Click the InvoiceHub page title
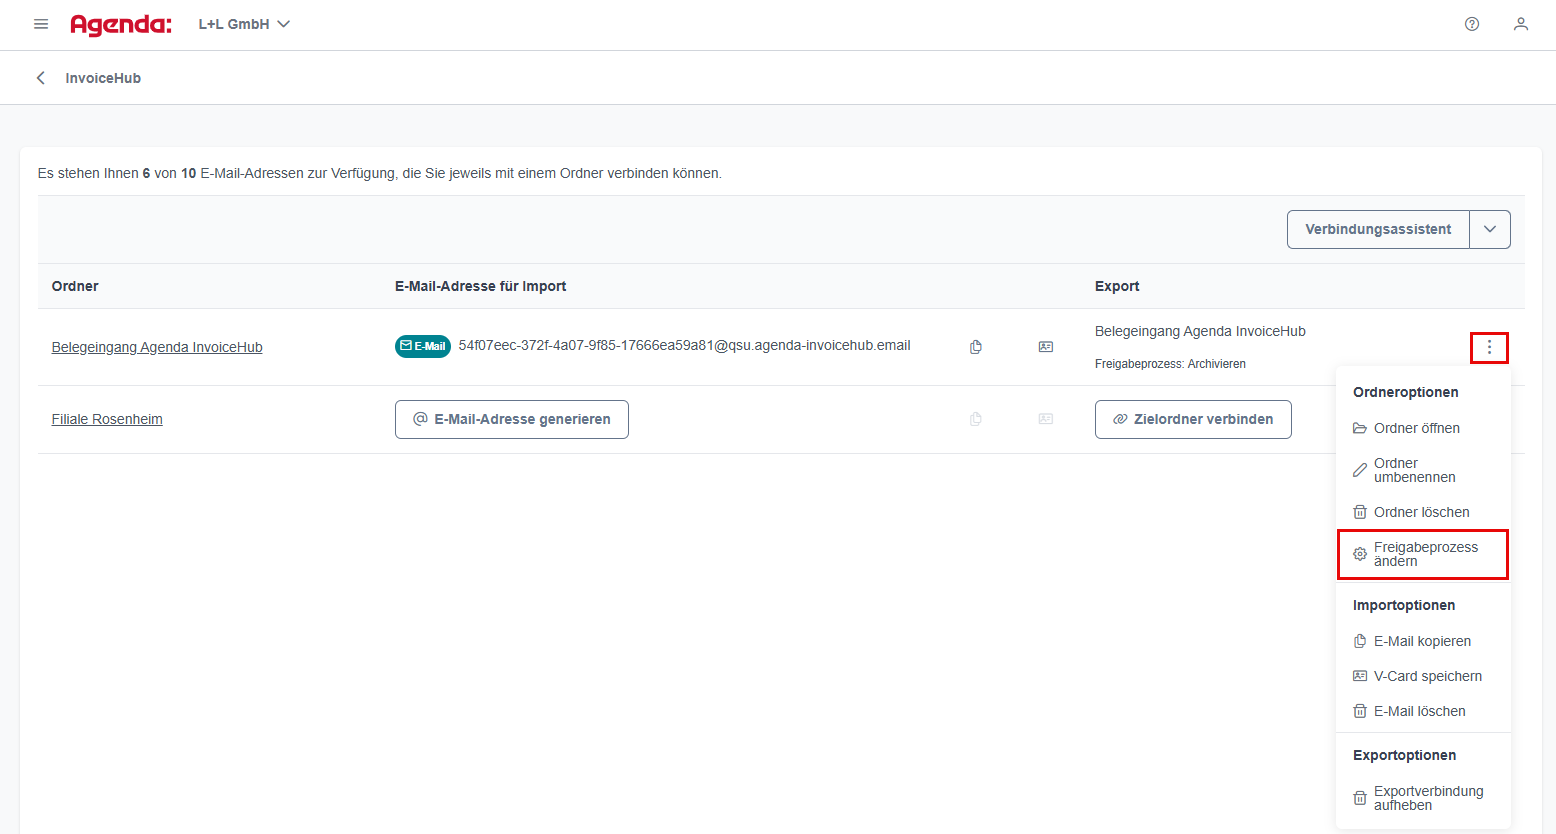This screenshot has width=1556, height=834. tap(103, 78)
